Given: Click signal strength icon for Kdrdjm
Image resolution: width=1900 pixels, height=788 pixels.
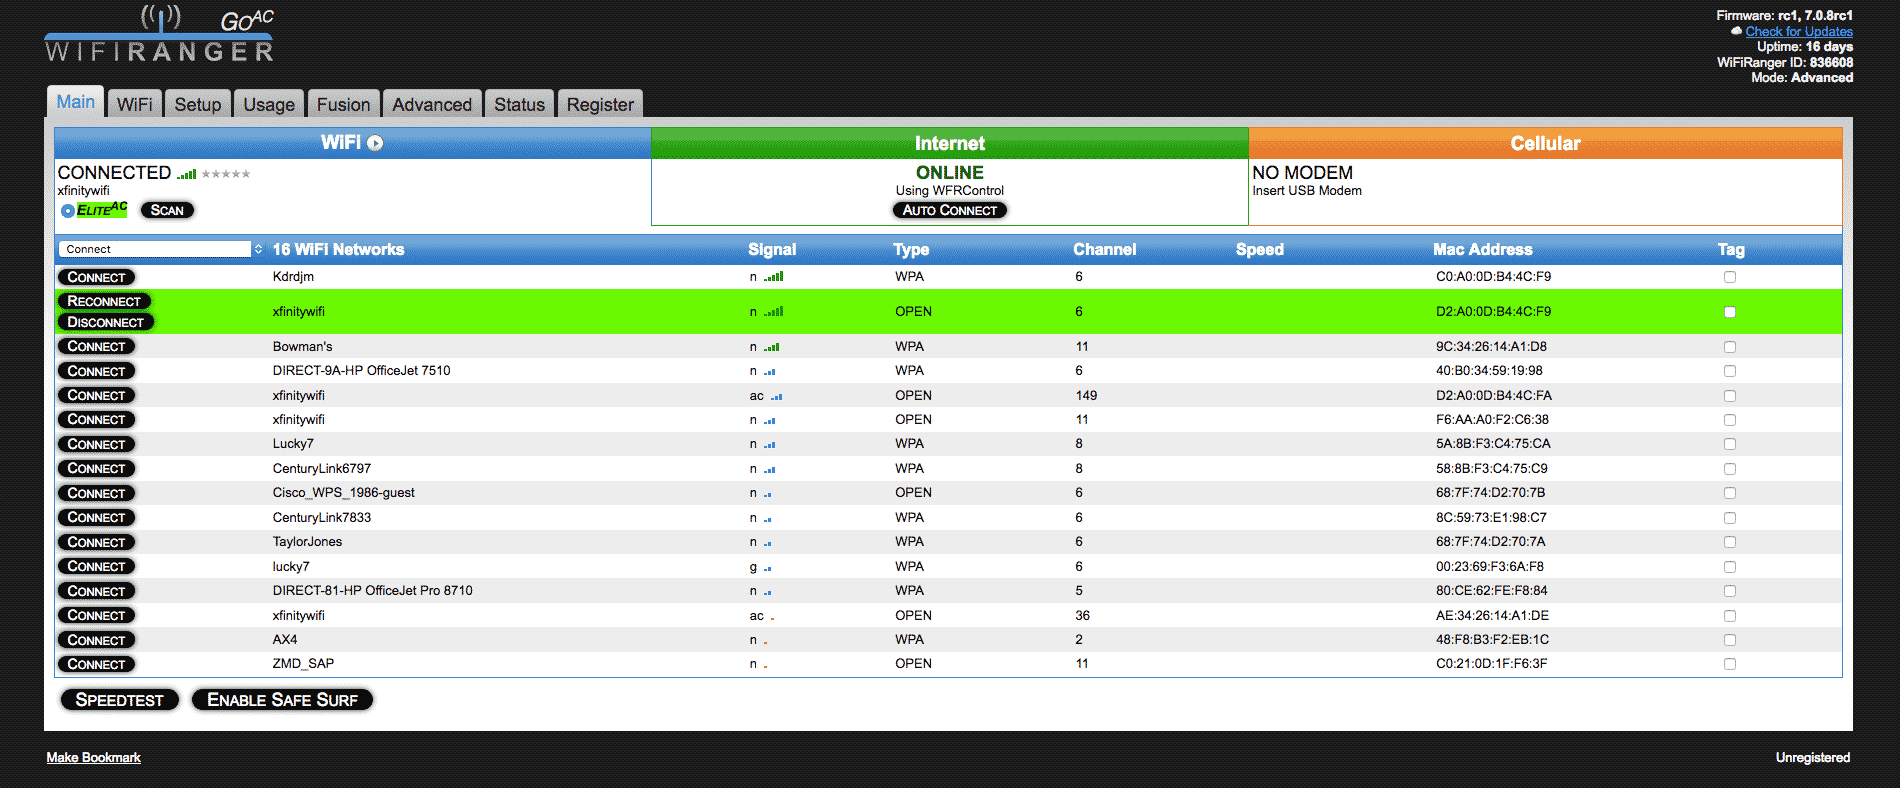Looking at the screenshot, I should [x=774, y=277].
